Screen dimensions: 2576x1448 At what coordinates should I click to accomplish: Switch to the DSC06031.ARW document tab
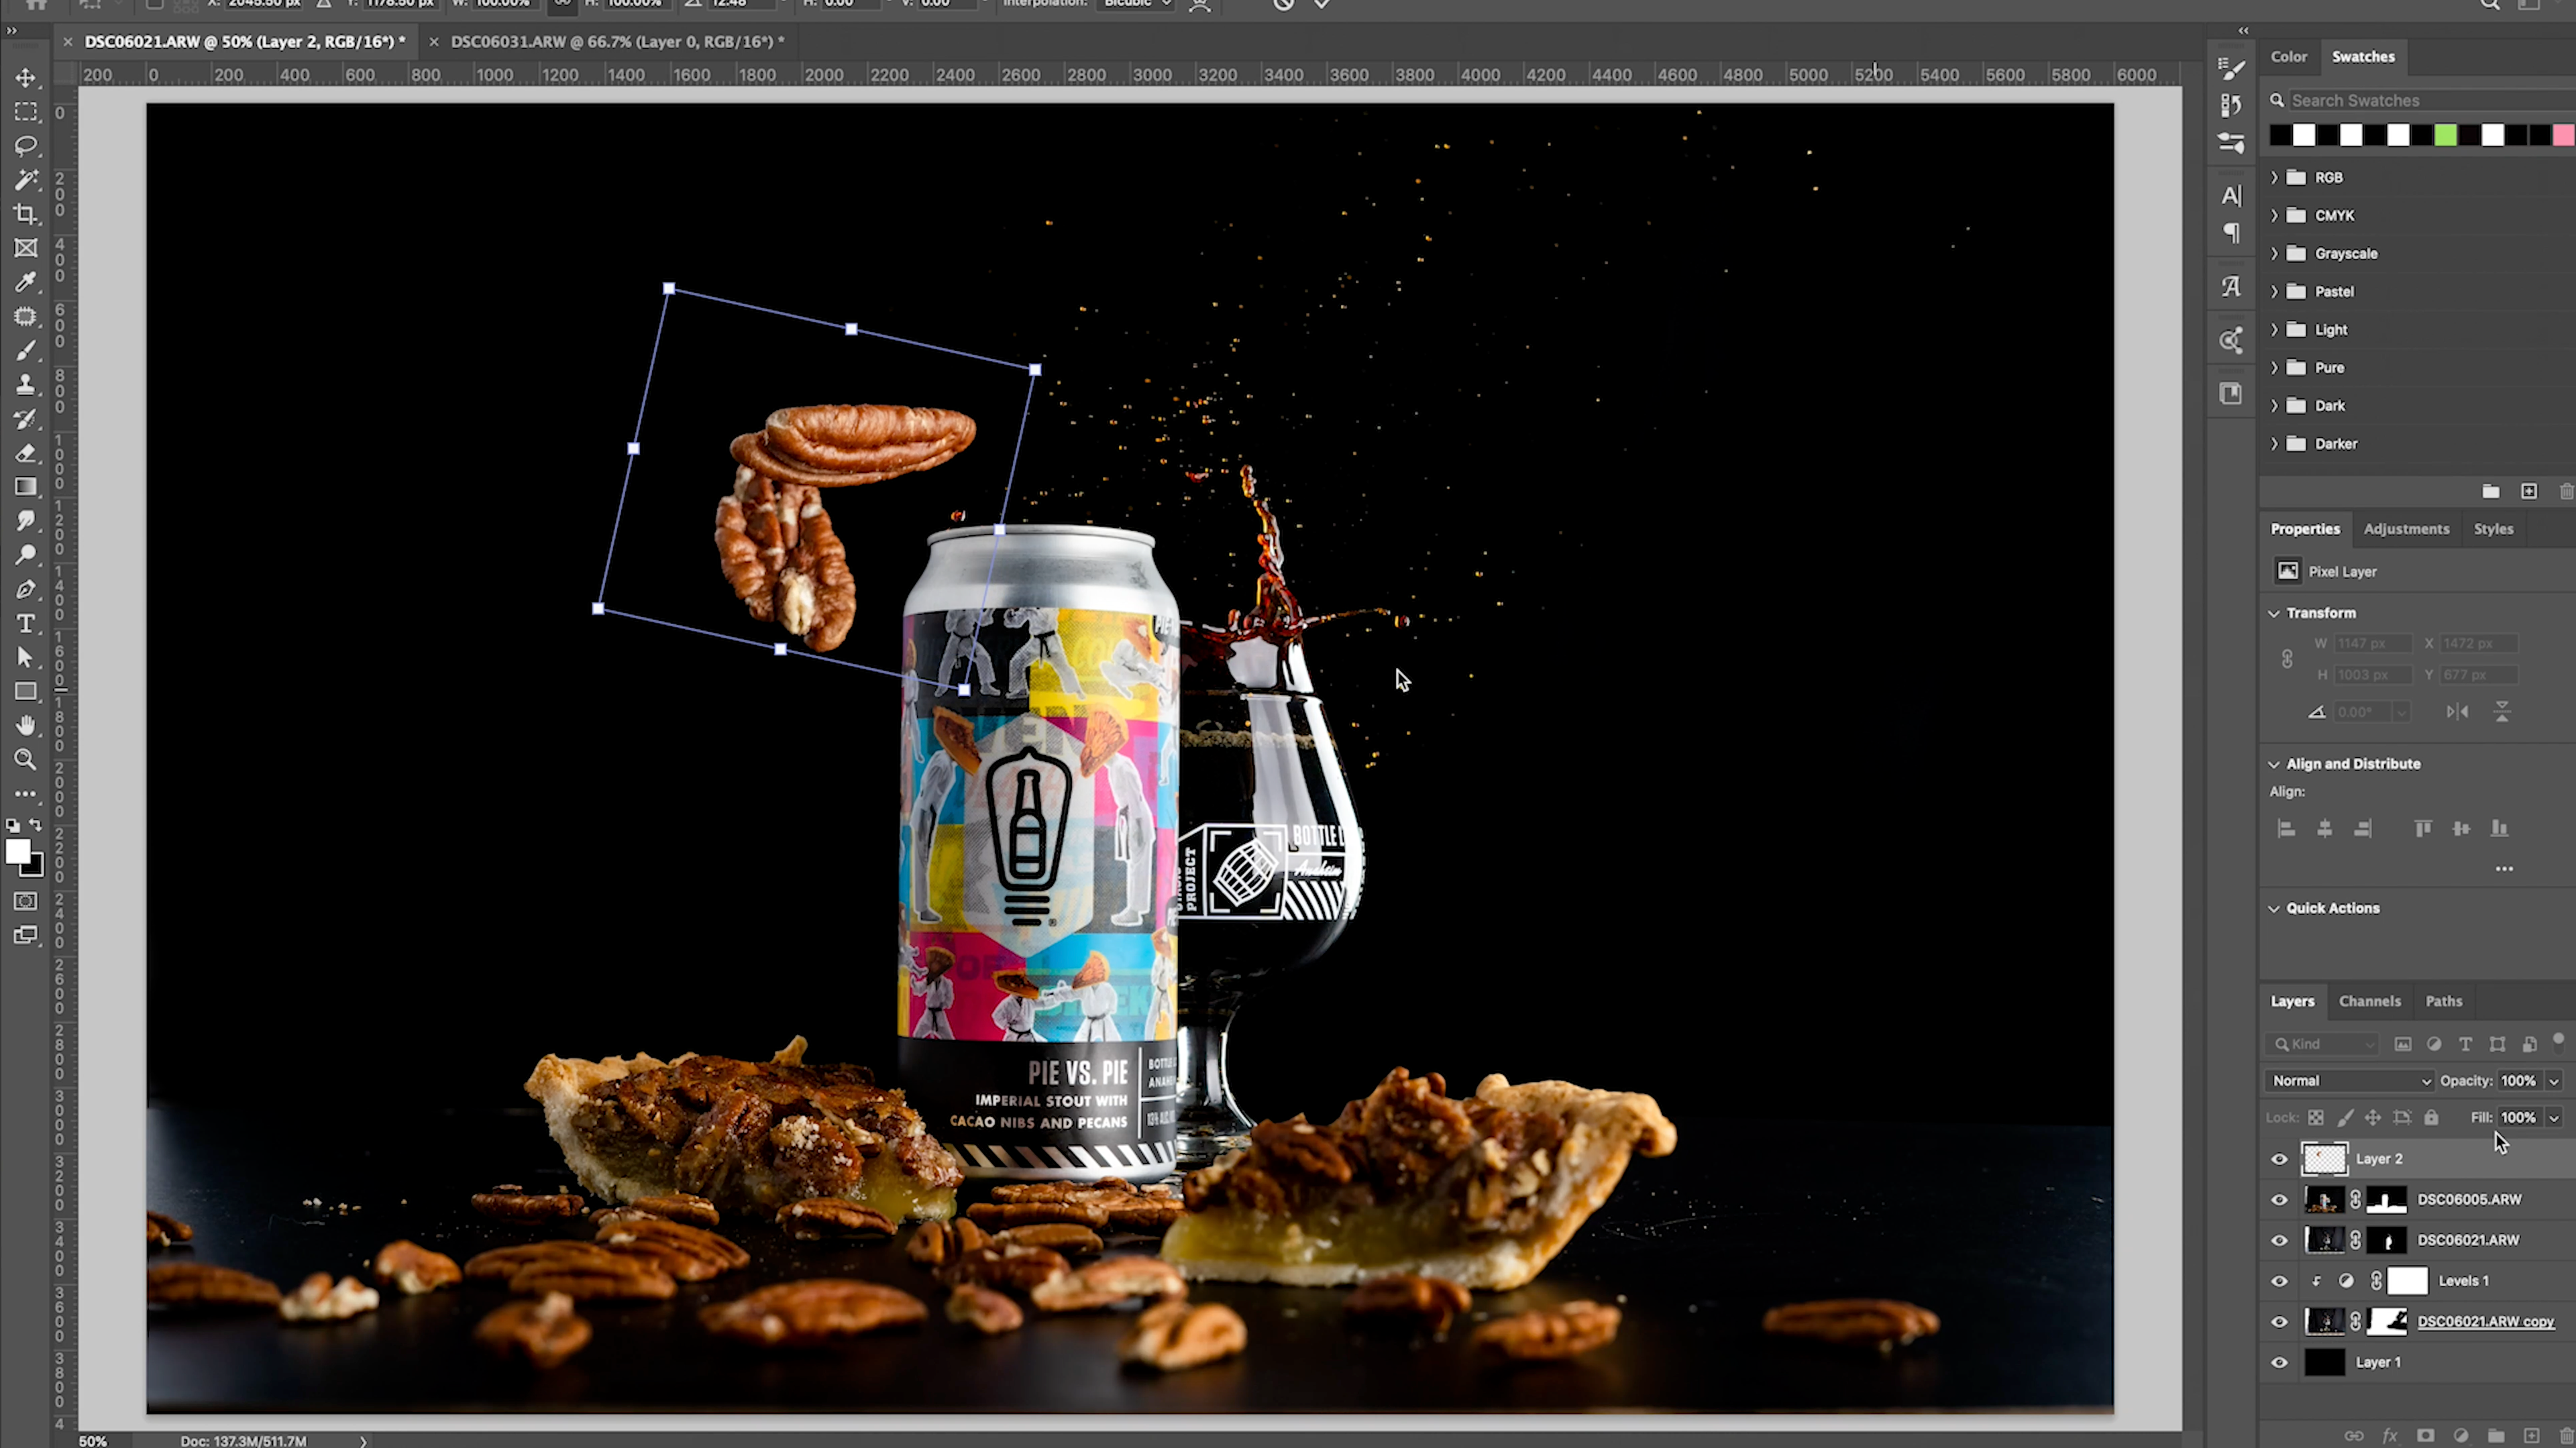pyautogui.click(x=617, y=41)
